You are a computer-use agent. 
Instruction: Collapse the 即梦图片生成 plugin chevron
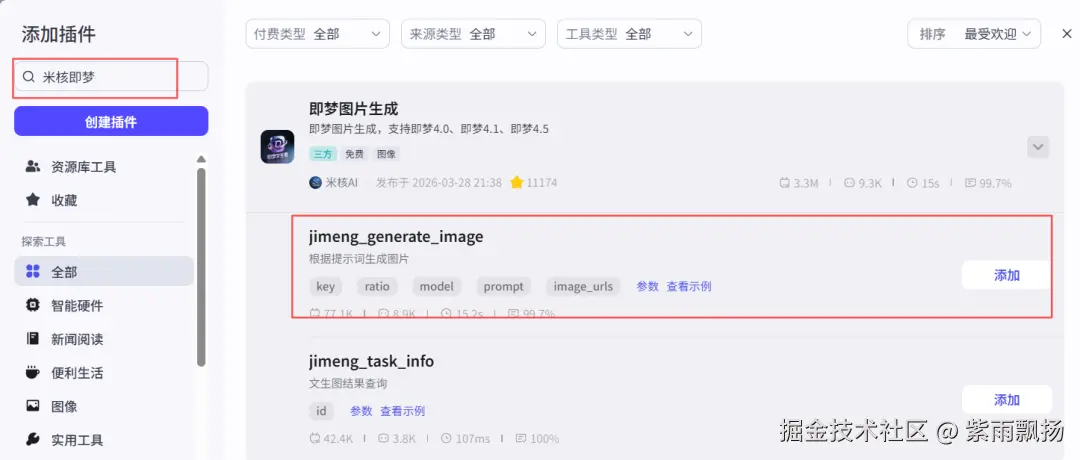click(1038, 147)
